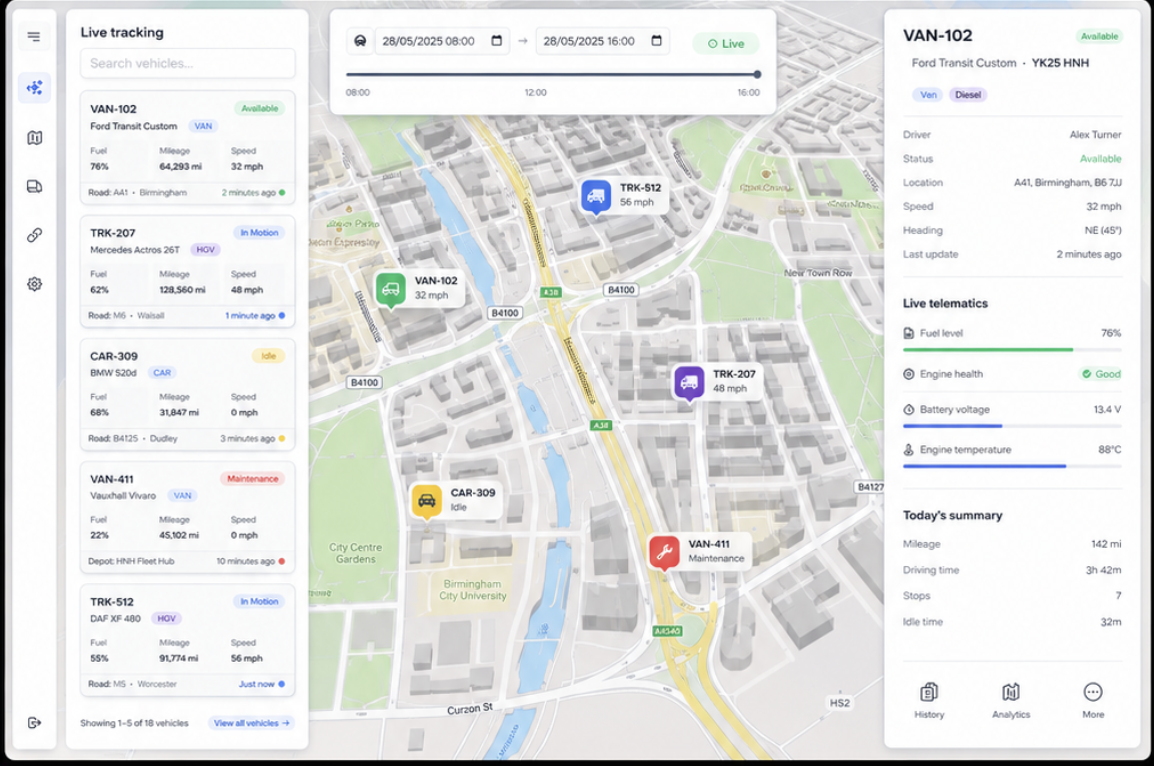
Task: Click driver name Alex Turner
Action: 1095,135
